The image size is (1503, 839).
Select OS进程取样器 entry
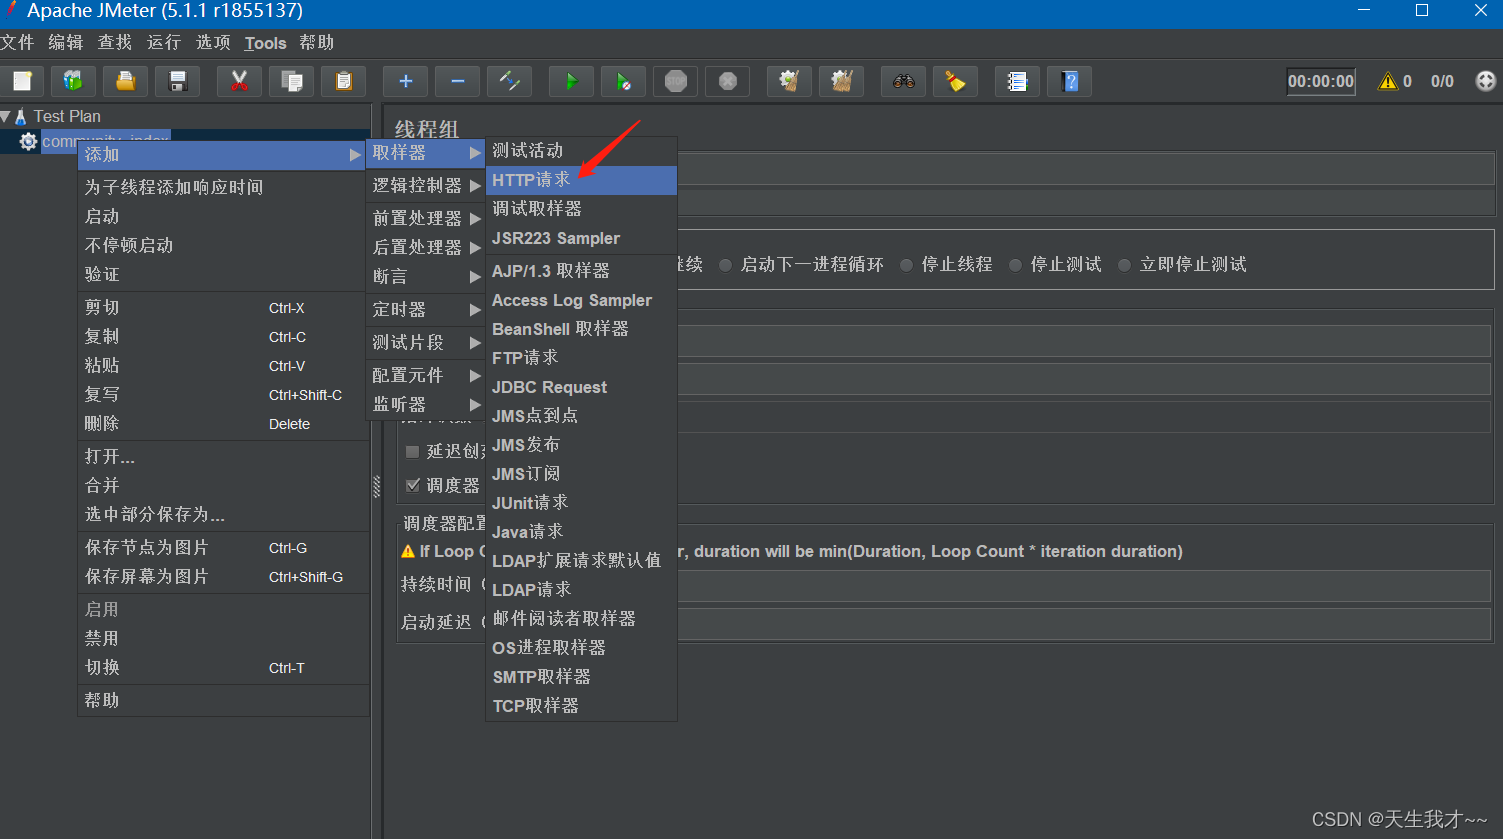582,648
